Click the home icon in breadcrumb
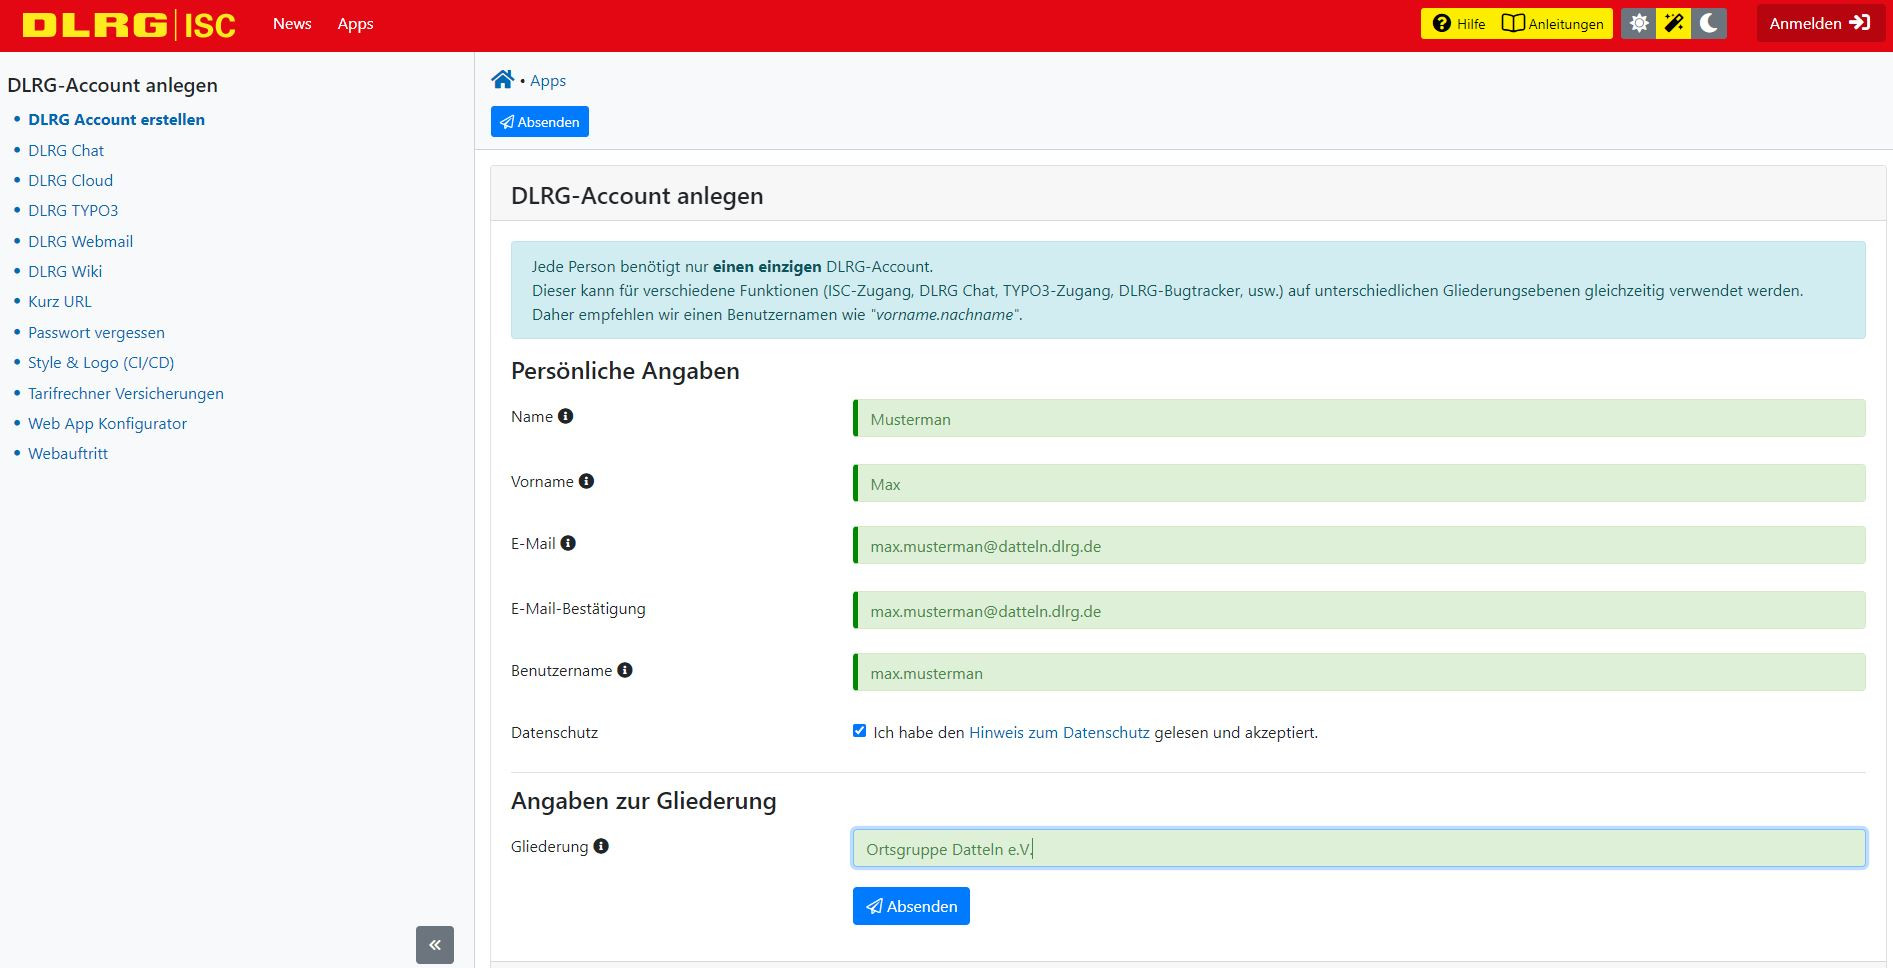1893x968 pixels. [x=502, y=80]
